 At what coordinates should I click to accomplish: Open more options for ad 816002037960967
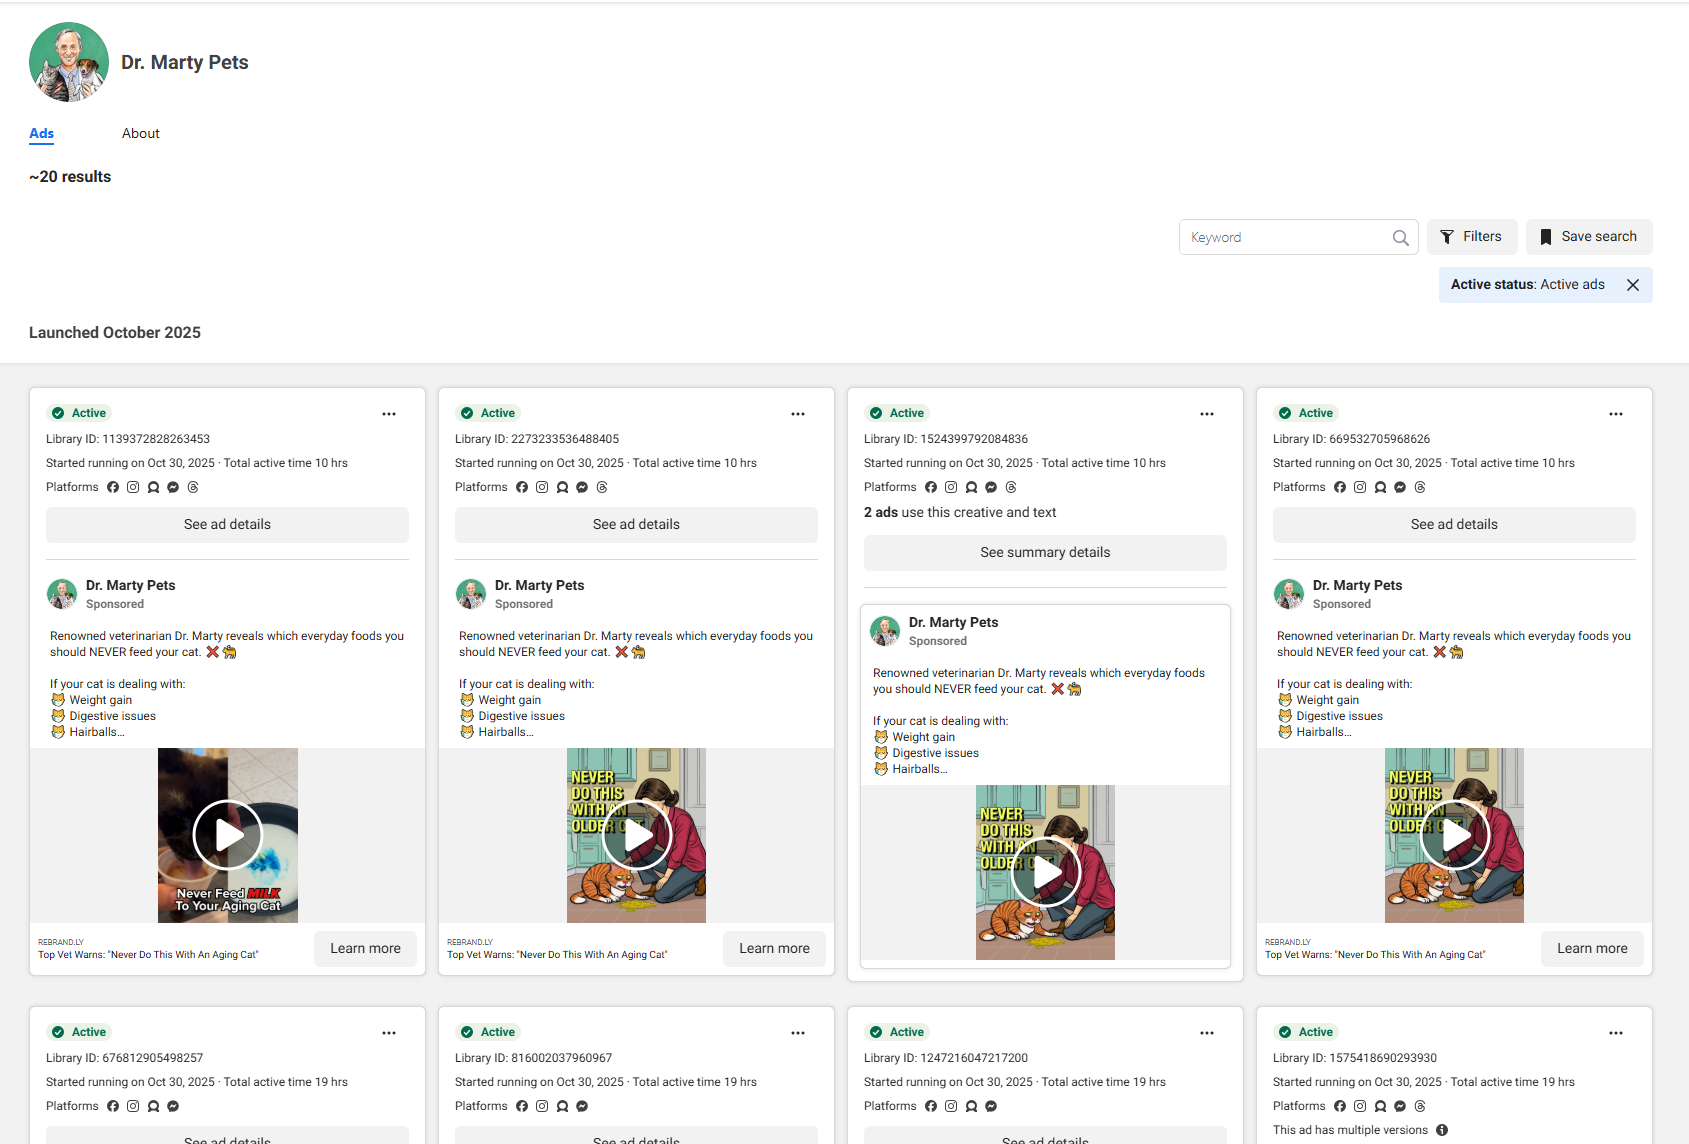798,1033
